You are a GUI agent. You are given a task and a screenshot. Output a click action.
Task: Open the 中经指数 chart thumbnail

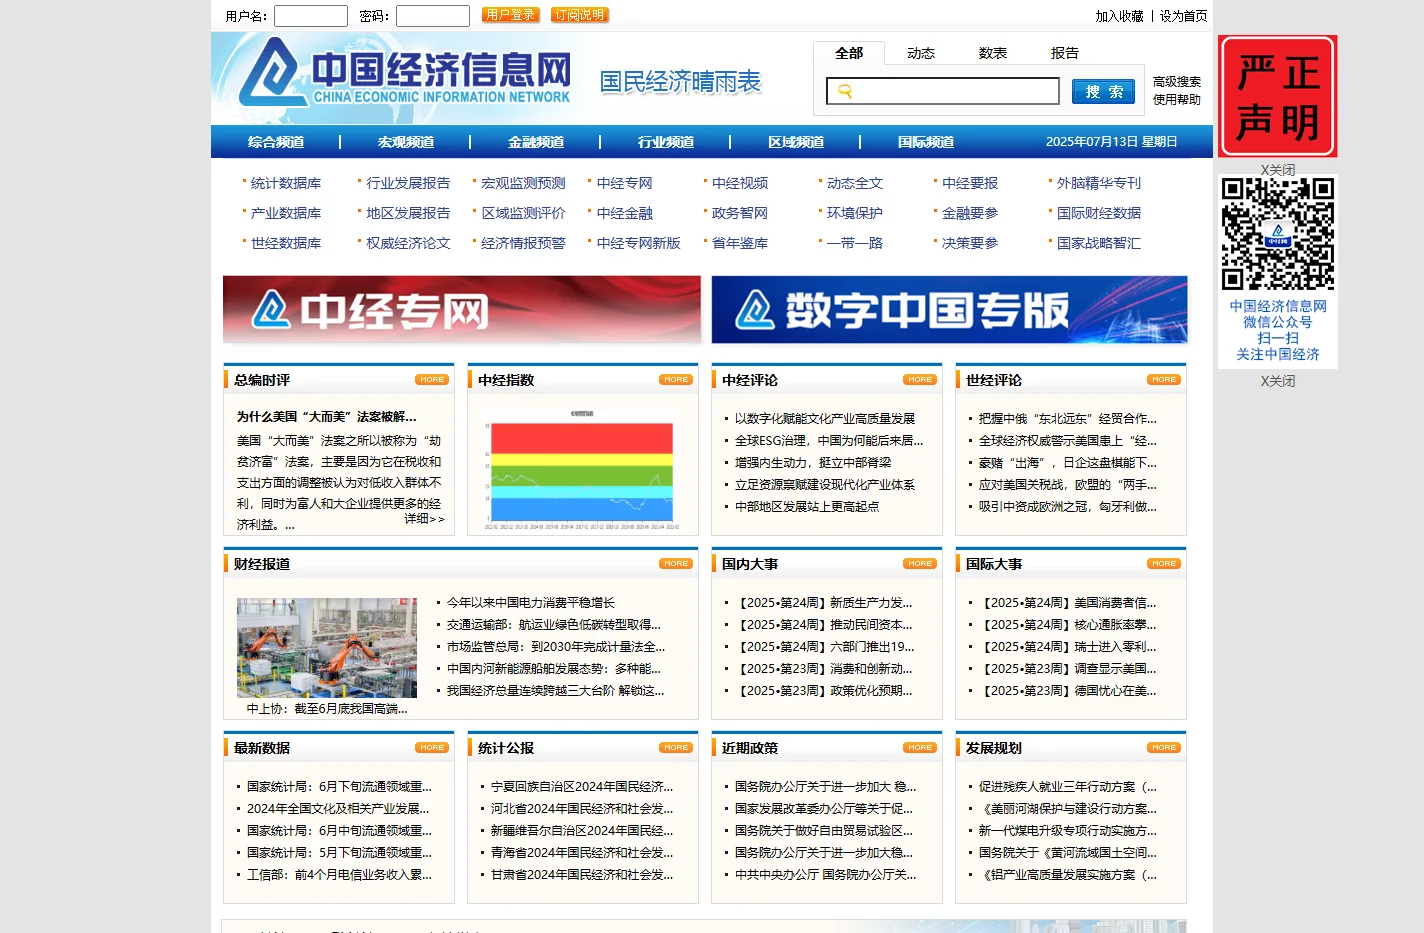[582, 469]
